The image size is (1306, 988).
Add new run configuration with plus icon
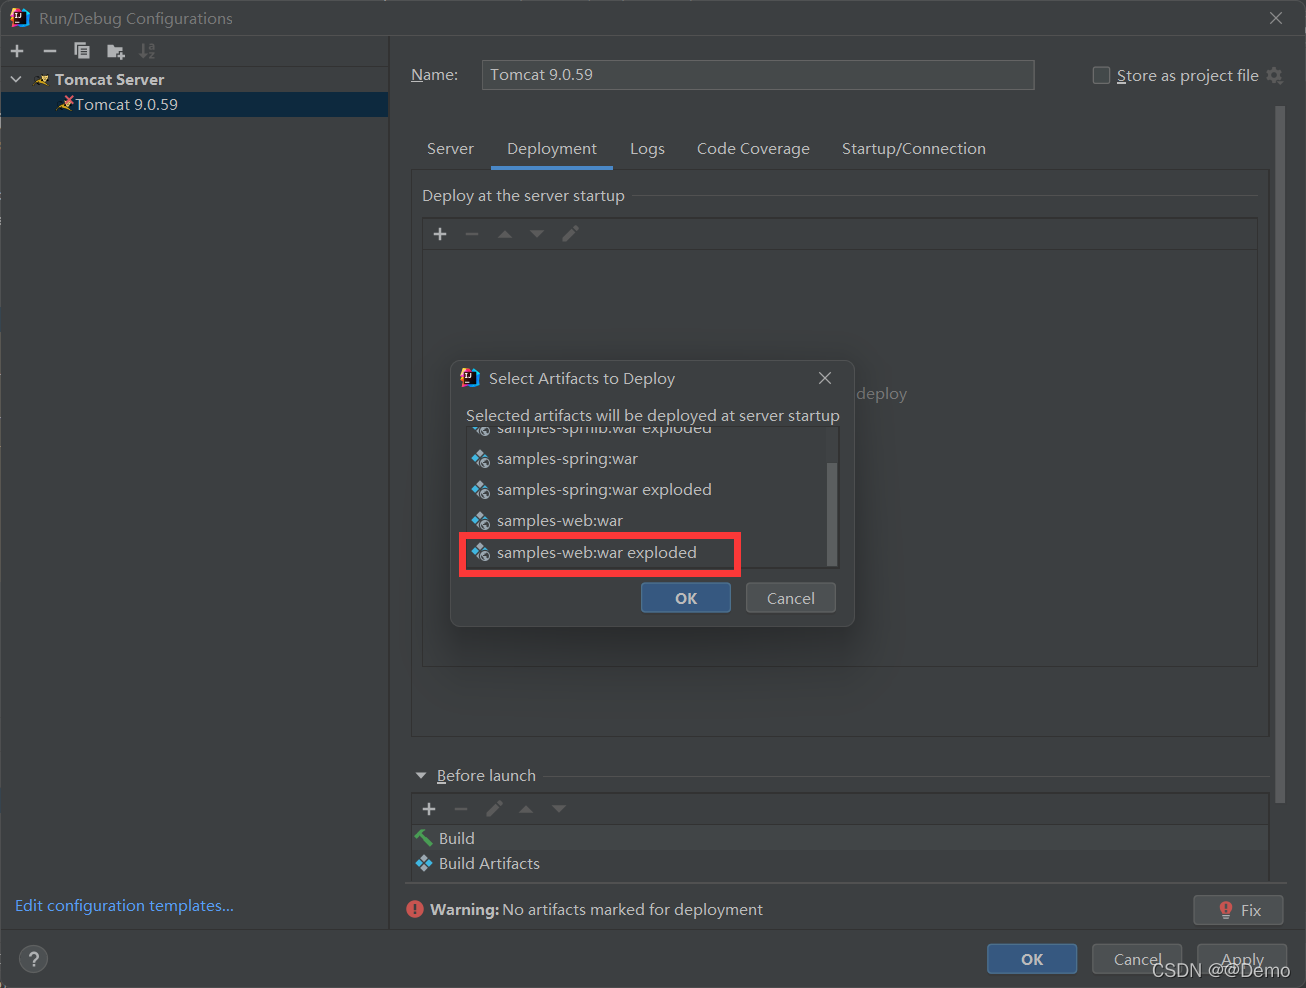[17, 51]
